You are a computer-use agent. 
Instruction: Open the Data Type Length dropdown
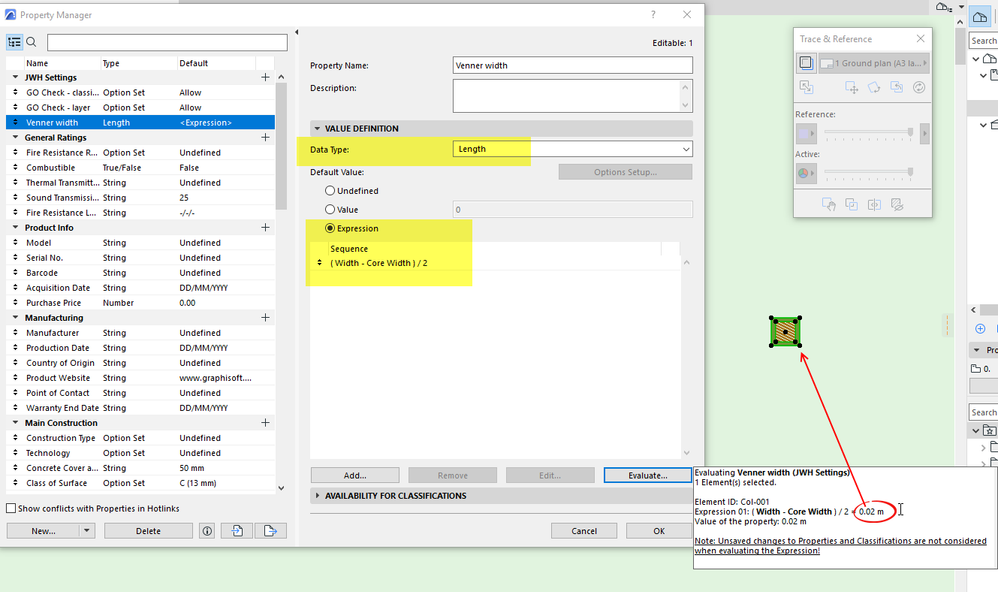click(572, 149)
